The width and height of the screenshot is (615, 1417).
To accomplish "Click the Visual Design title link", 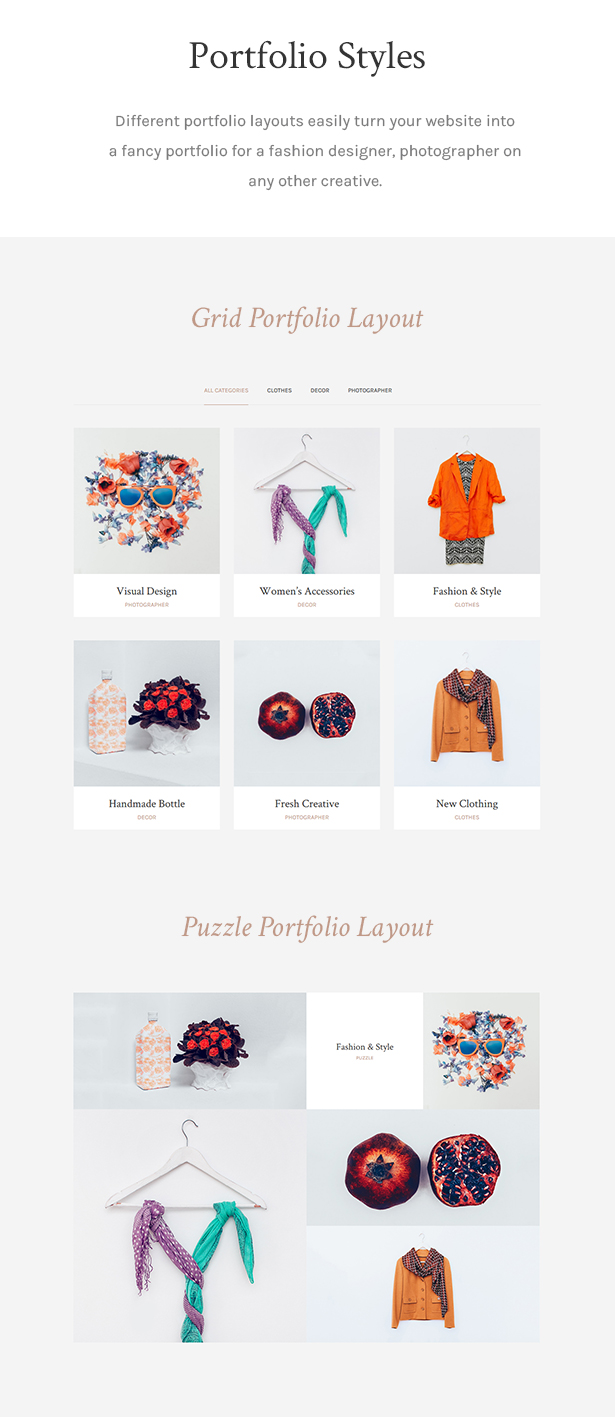I will (147, 591).
